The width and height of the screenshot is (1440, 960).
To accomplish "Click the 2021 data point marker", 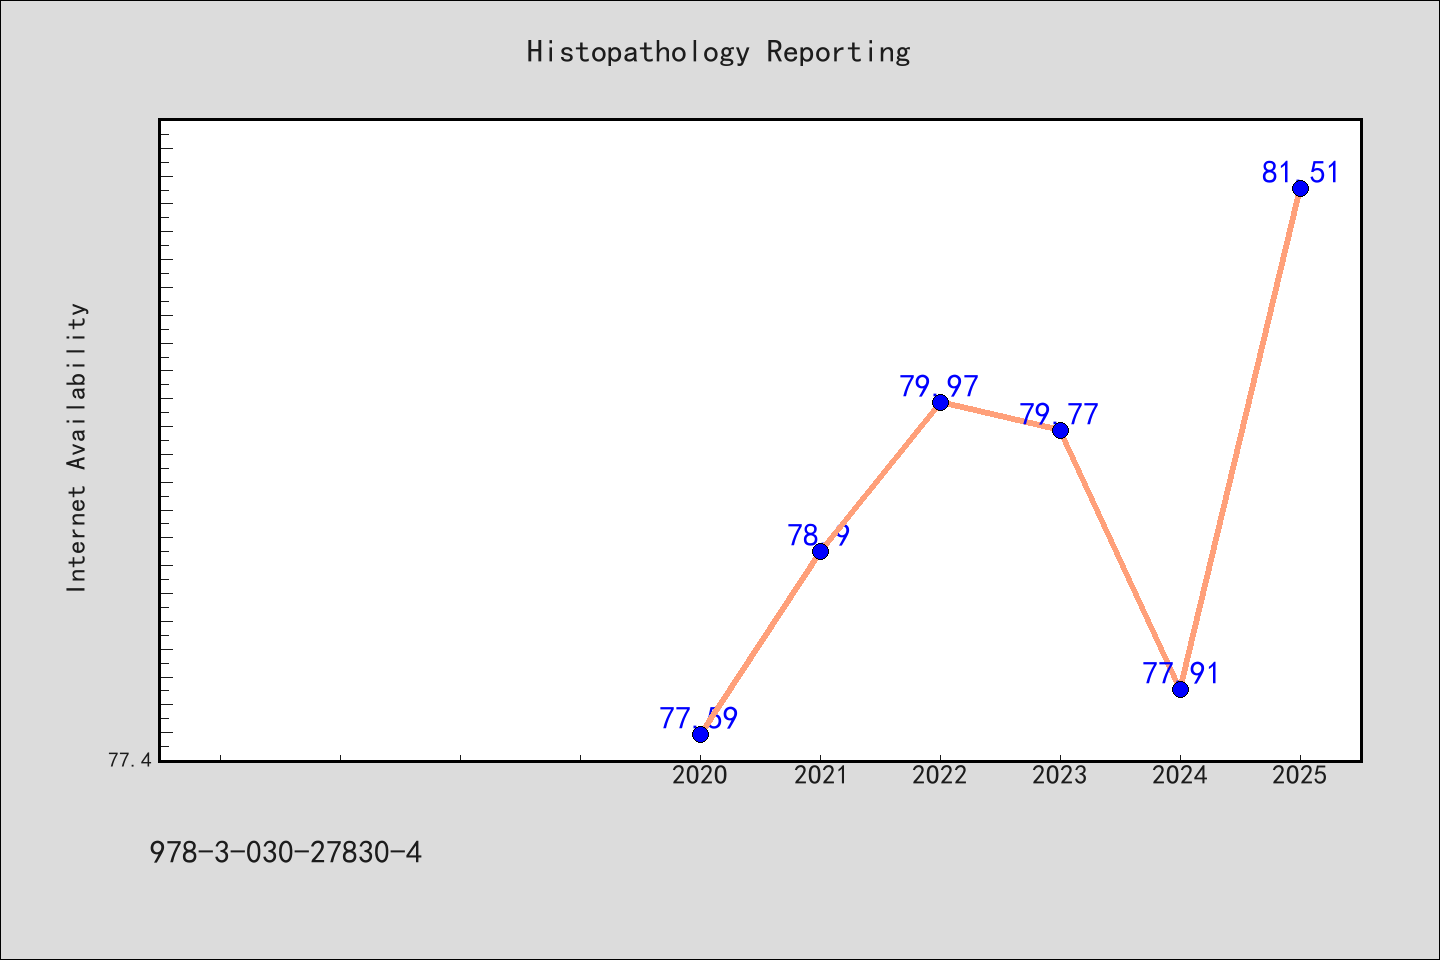I will pos(820,551).
